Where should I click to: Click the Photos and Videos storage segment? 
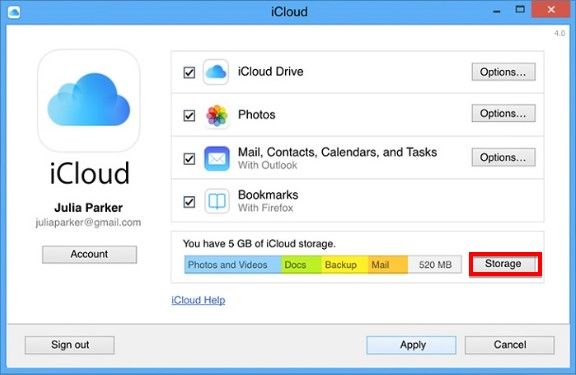pos(233,264)
